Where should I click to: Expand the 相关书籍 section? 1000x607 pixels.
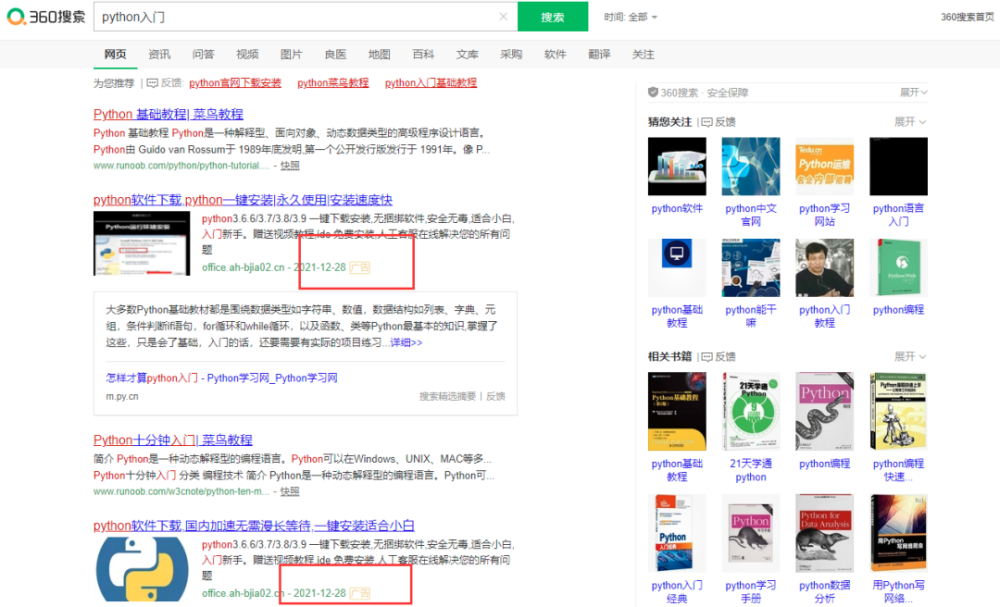coord(911,356)
